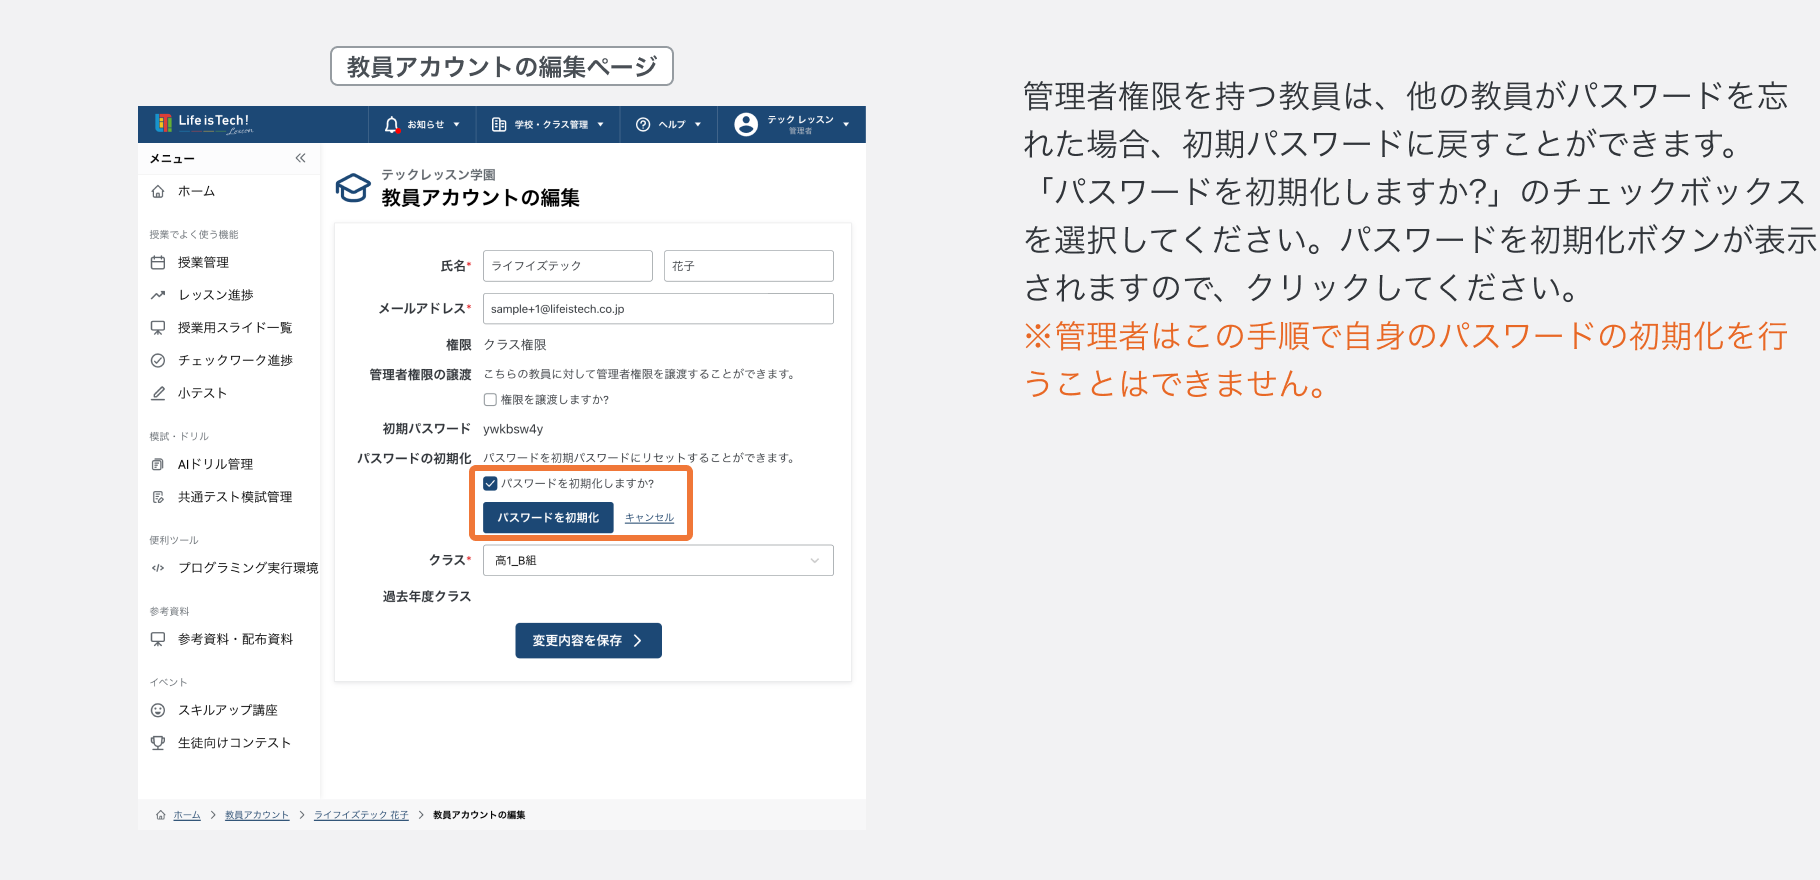Click the チェックワーク進捗 check-circle icon
The image size is (1820, 880).
pos(158,361)
